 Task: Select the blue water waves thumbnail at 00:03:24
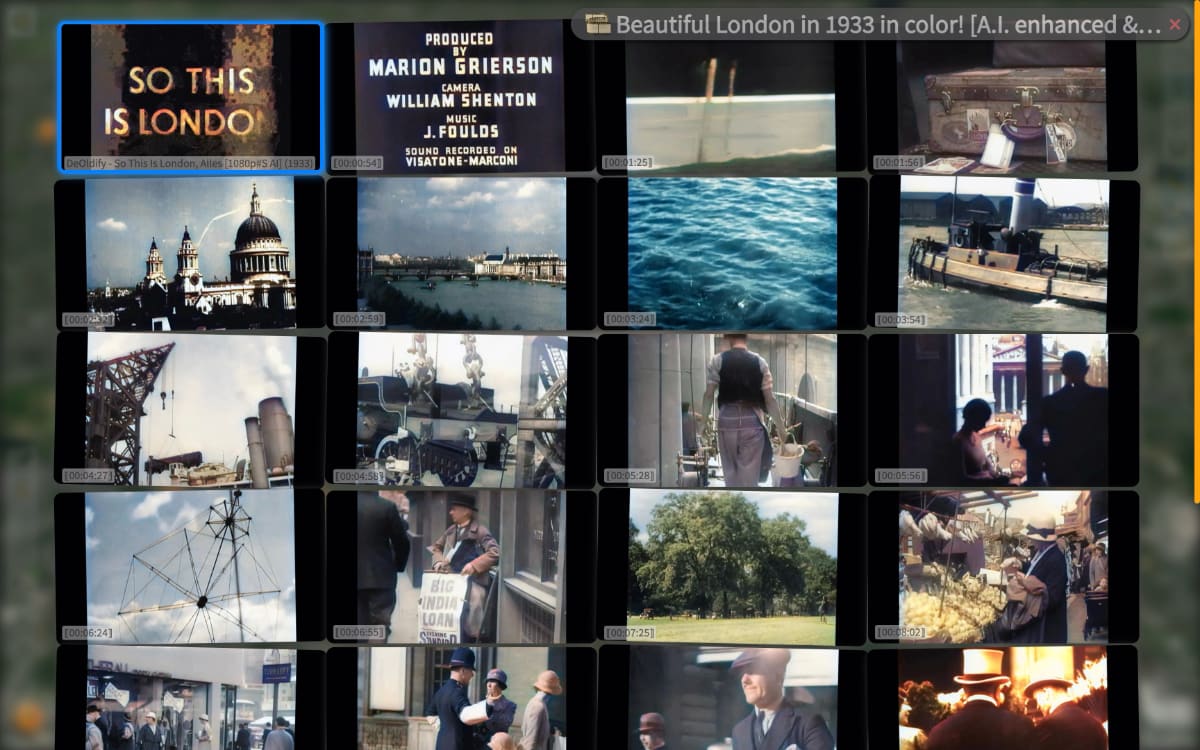[x=732, y=253]
